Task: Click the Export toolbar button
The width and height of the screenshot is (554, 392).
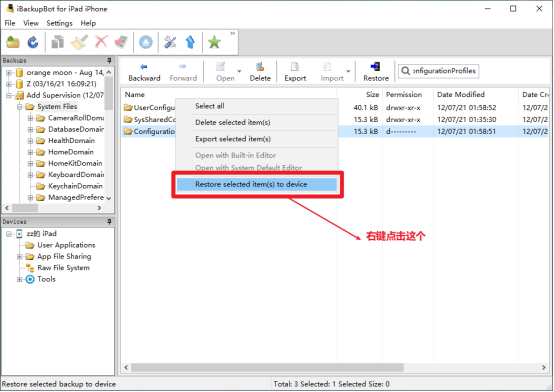Action: [x=295, y=72]
